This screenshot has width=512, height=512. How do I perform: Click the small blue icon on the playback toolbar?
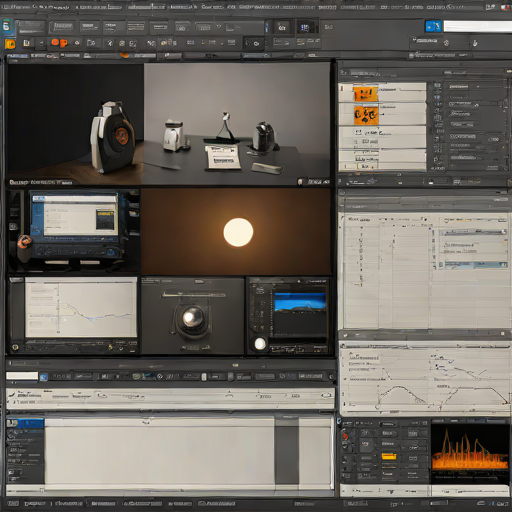tap(43, 377)
